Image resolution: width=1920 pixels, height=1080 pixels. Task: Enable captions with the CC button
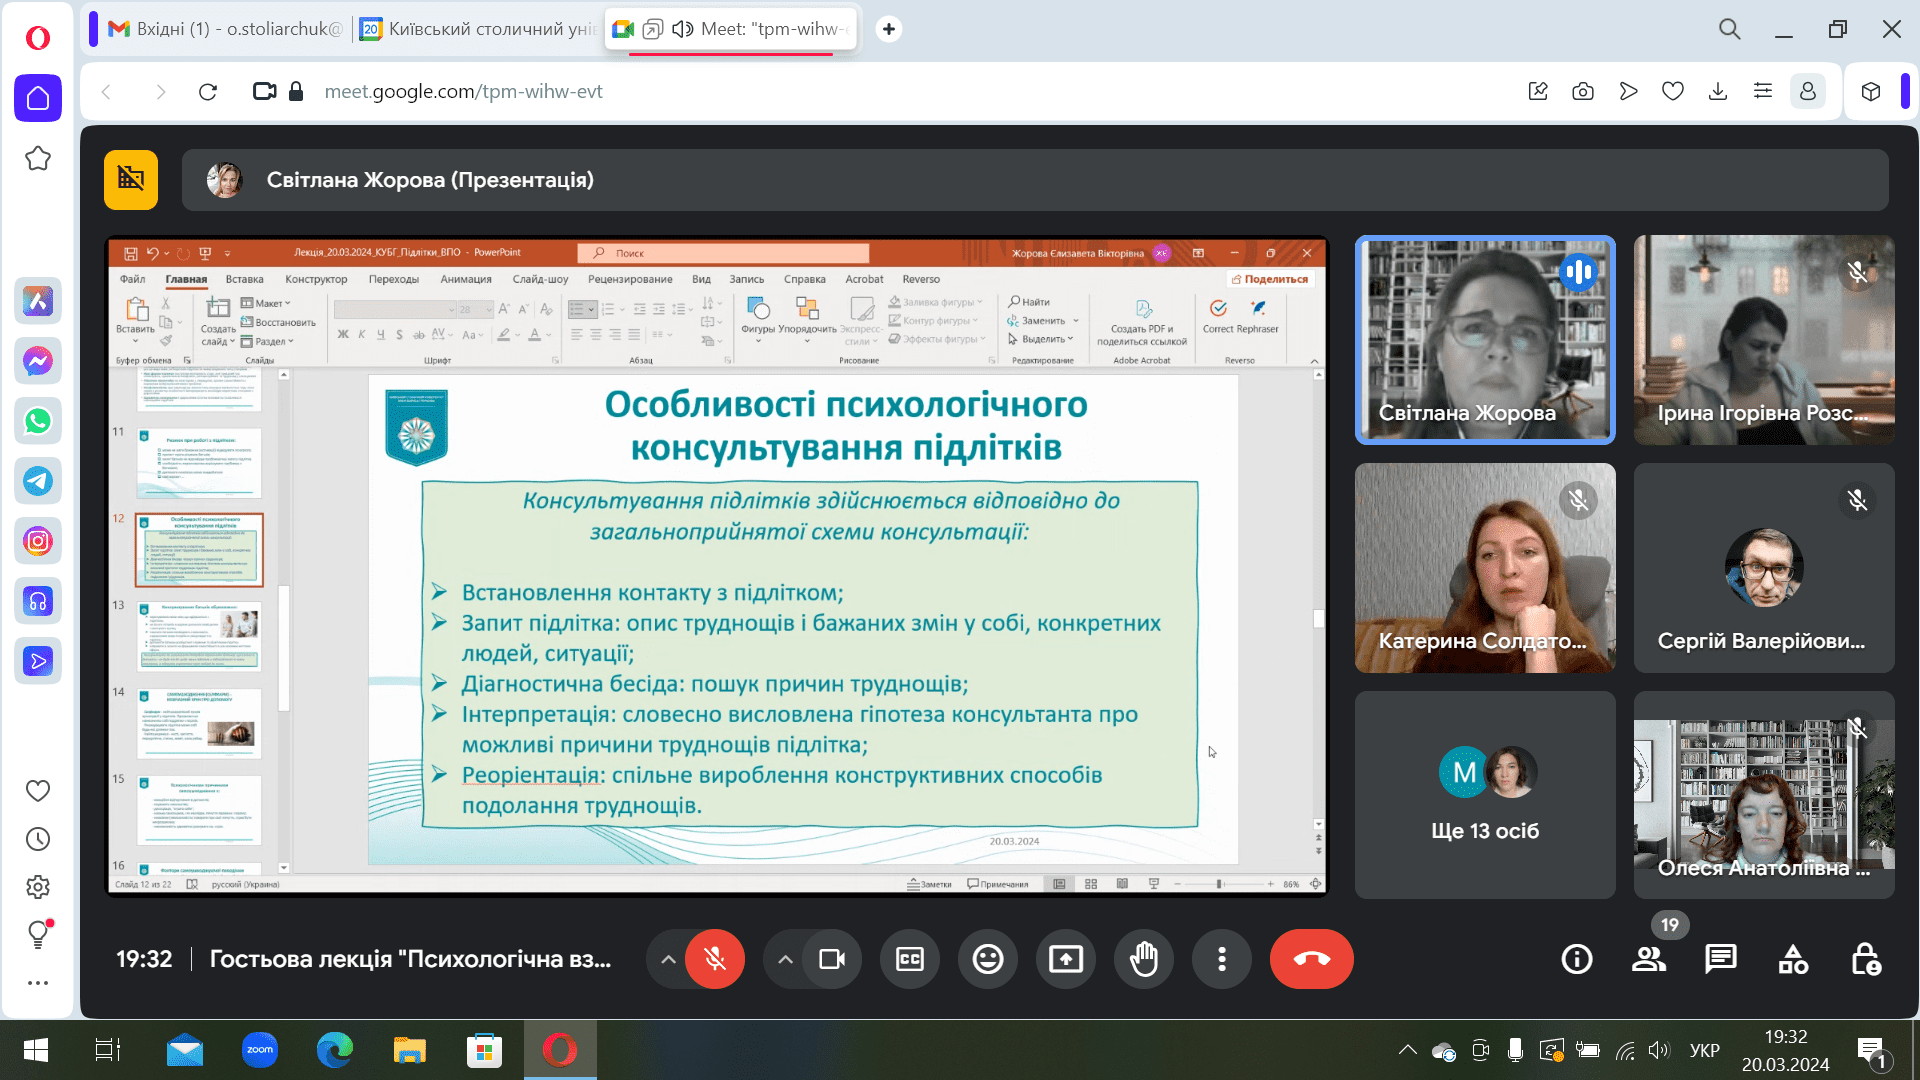tap(909, 958)
